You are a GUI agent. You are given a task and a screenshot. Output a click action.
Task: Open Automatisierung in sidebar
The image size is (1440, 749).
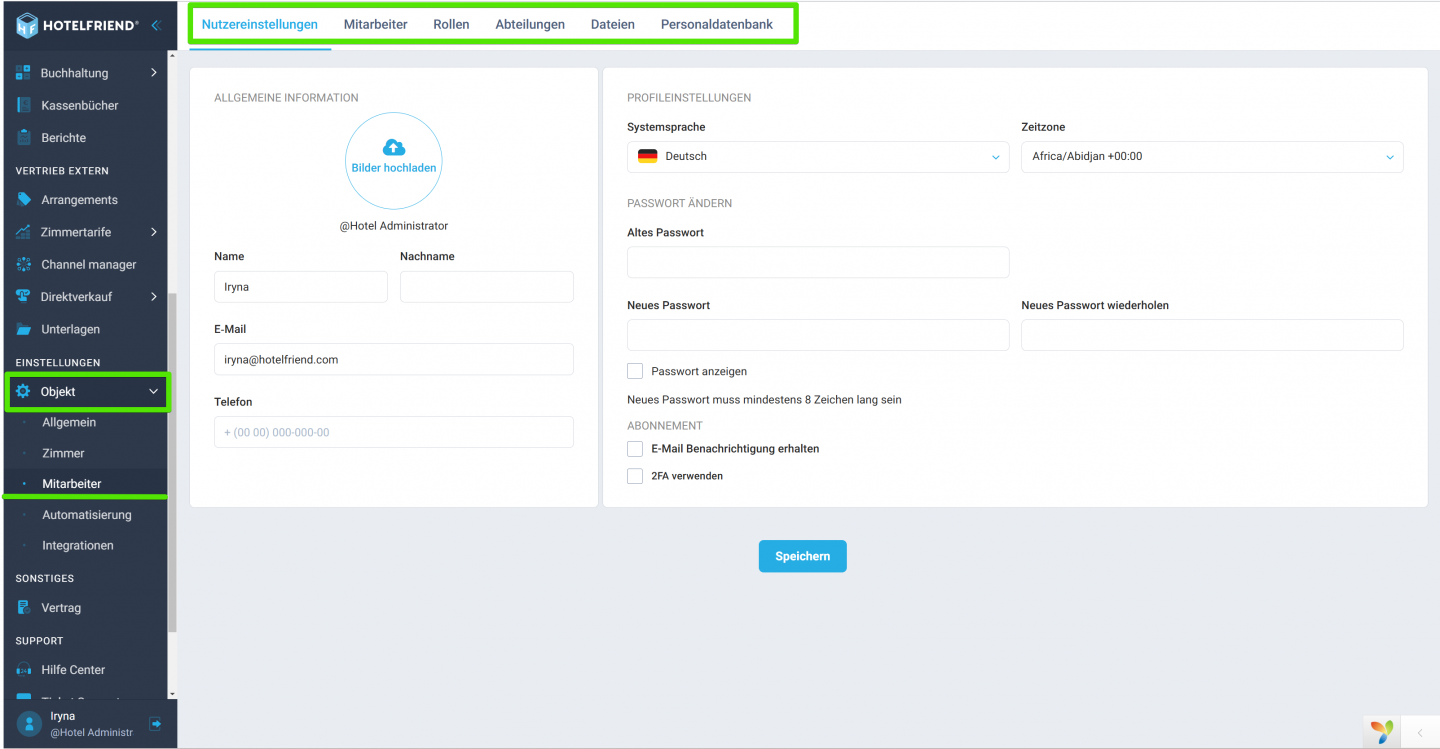(87, 515)
